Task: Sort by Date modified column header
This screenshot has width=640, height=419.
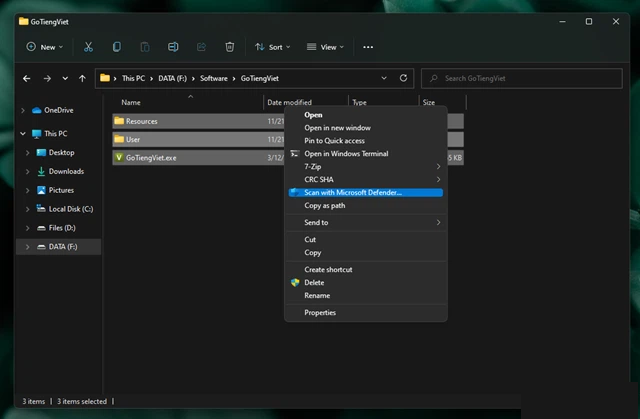Action: [289, 102]
